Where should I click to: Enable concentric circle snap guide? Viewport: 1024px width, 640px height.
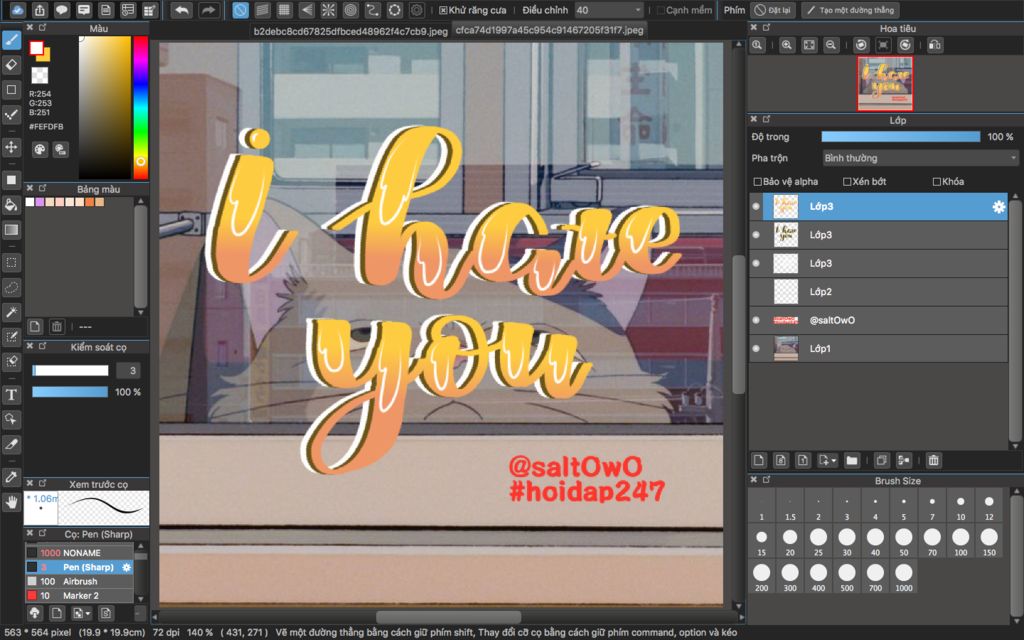[351, 10]
